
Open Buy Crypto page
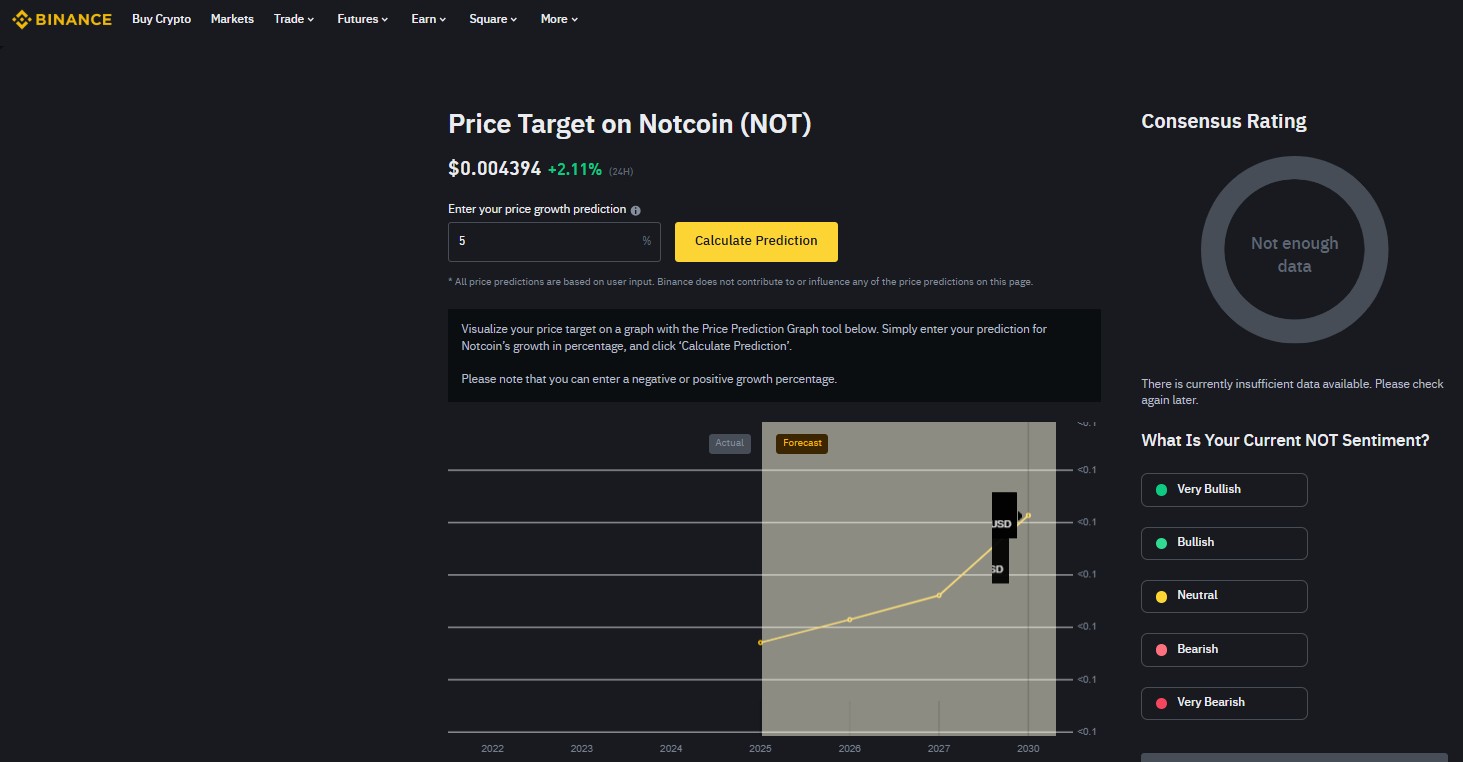(161, 19)
